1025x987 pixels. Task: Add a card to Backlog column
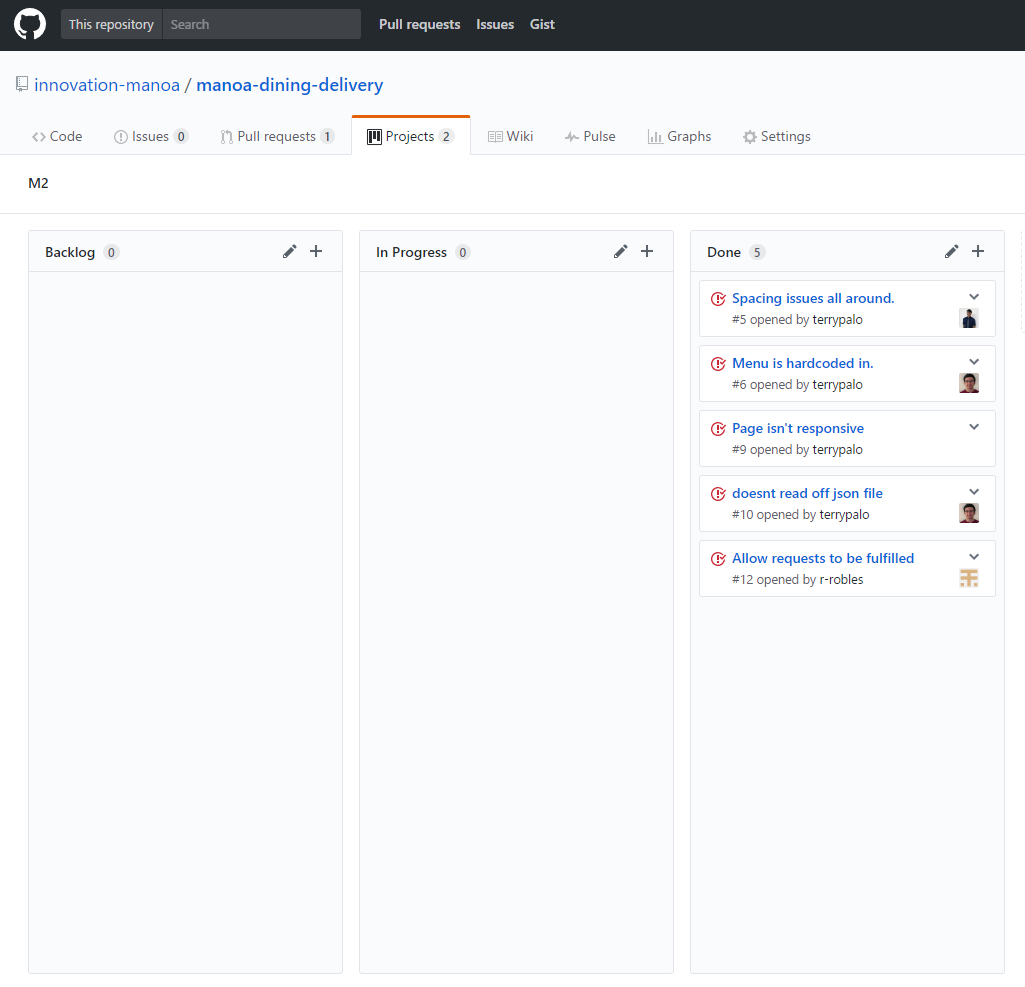click(x=316, y=252)
